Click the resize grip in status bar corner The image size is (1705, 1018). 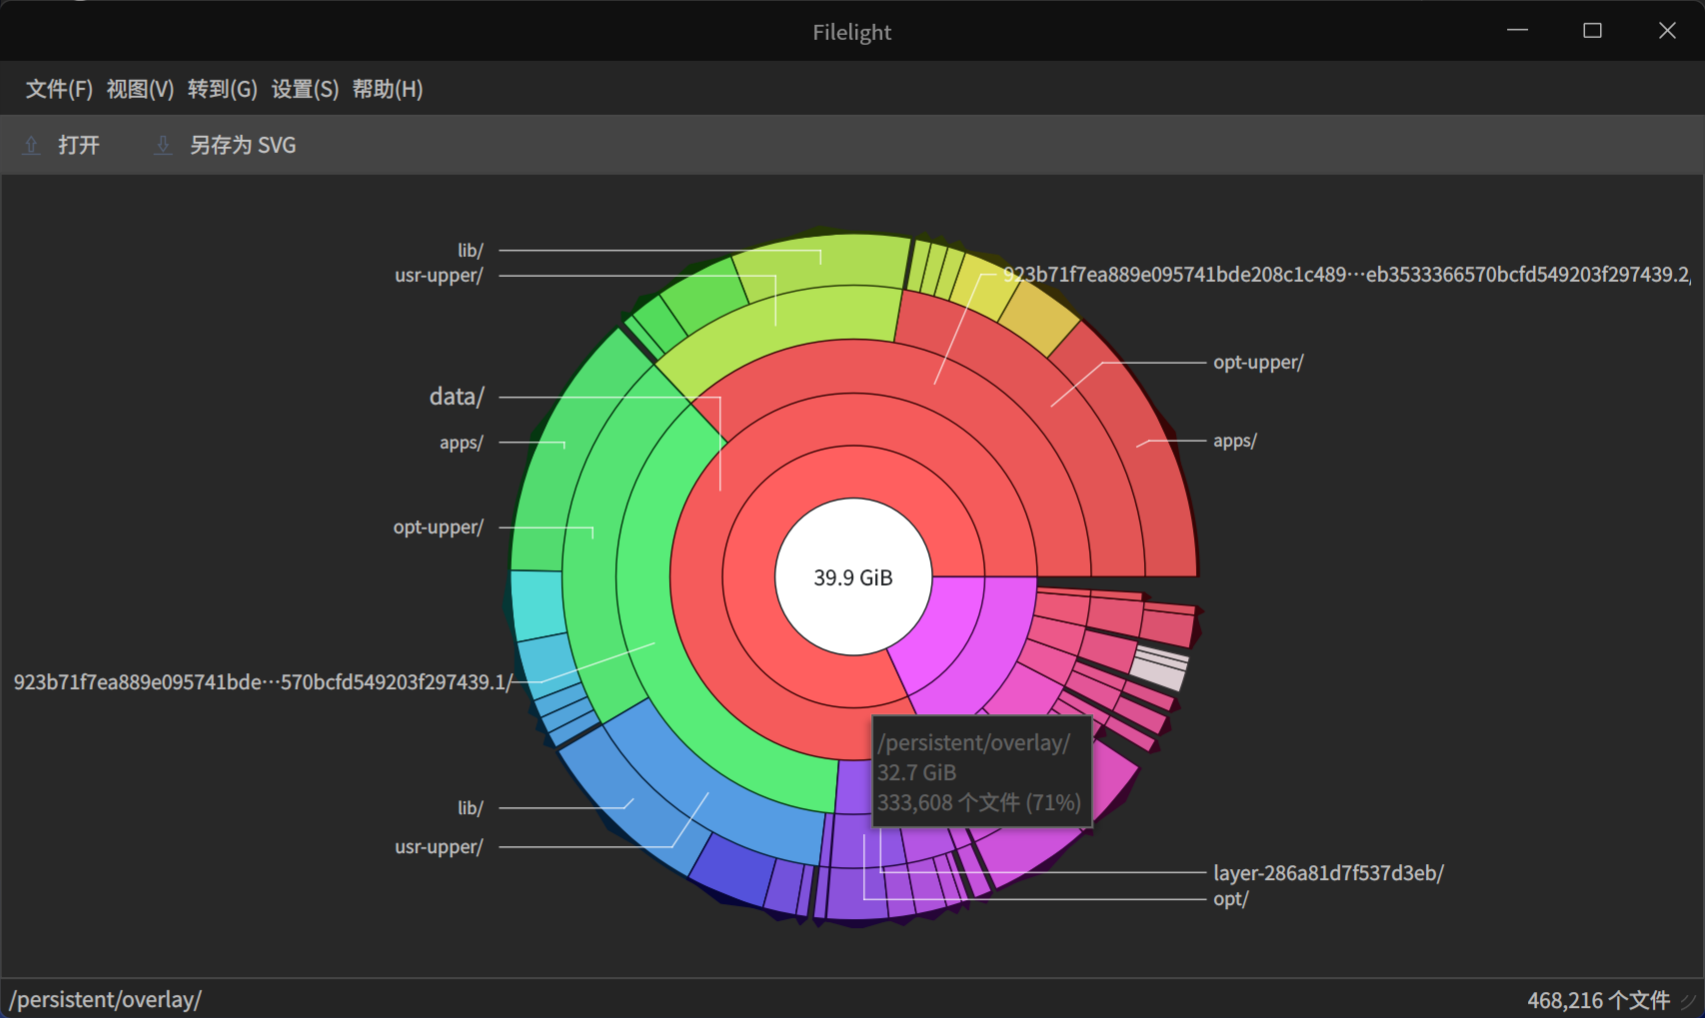coord(1689,1001)
